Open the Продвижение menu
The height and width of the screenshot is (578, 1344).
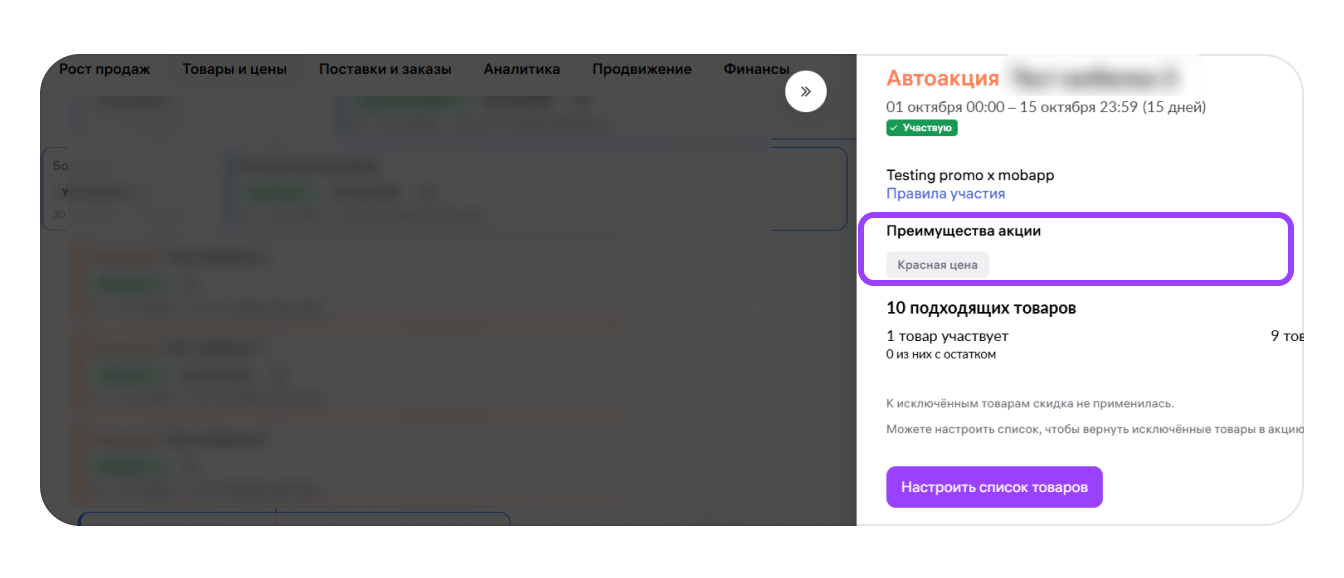click(x=642, y=69)
